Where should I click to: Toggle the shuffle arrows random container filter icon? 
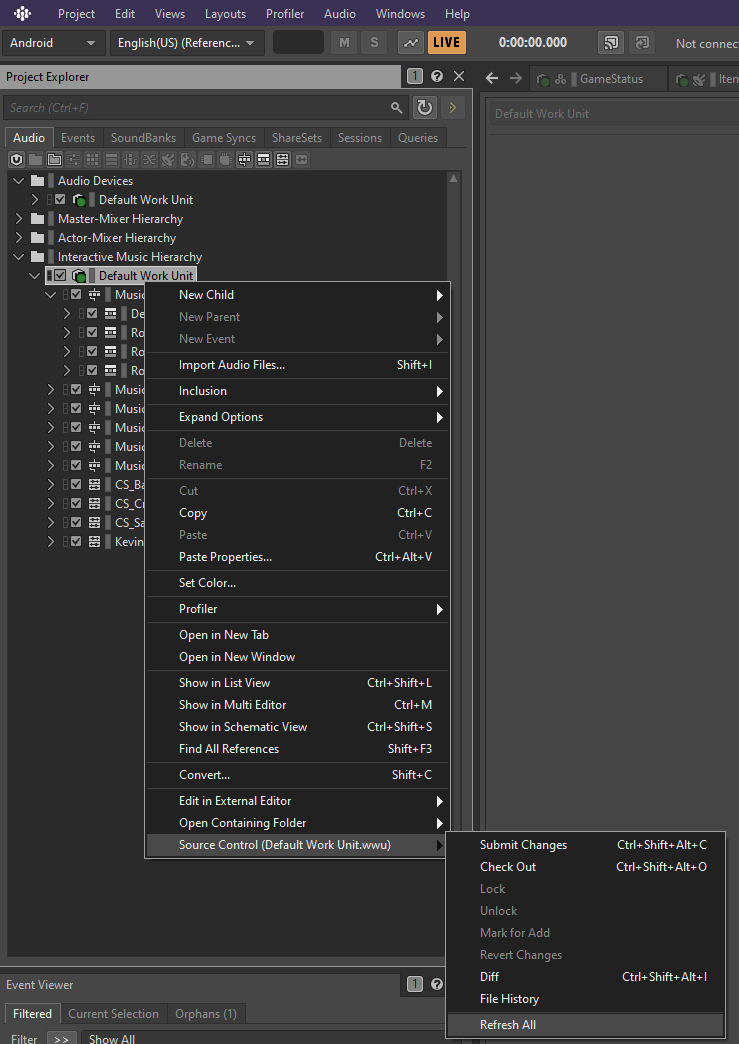click(149, 160)
